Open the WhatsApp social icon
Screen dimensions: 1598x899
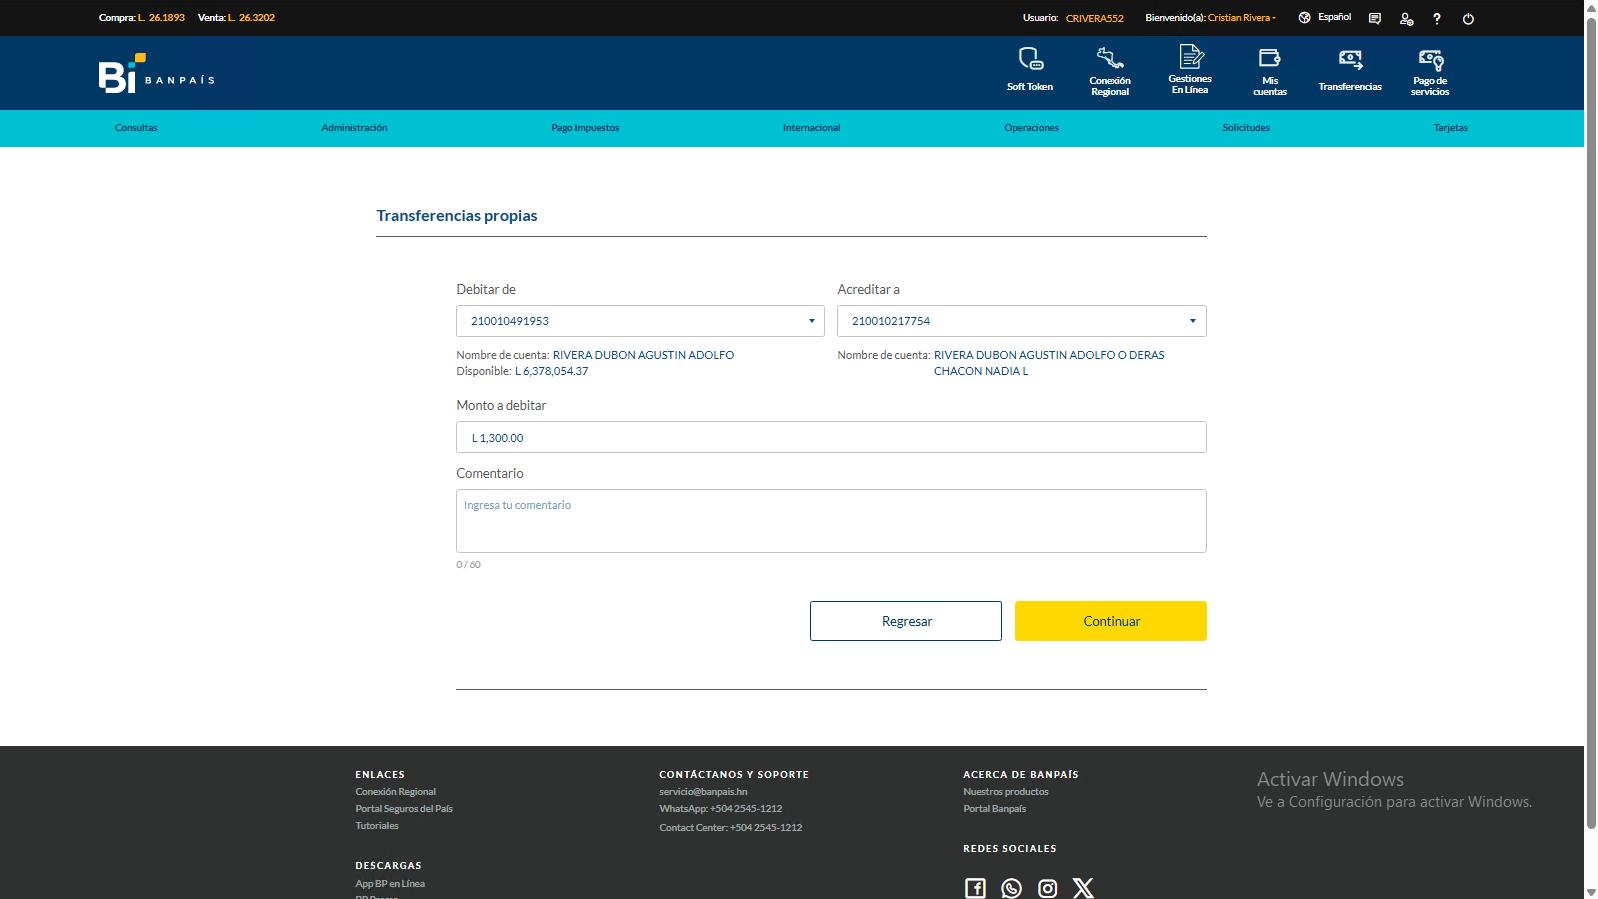click(1011, 888)
